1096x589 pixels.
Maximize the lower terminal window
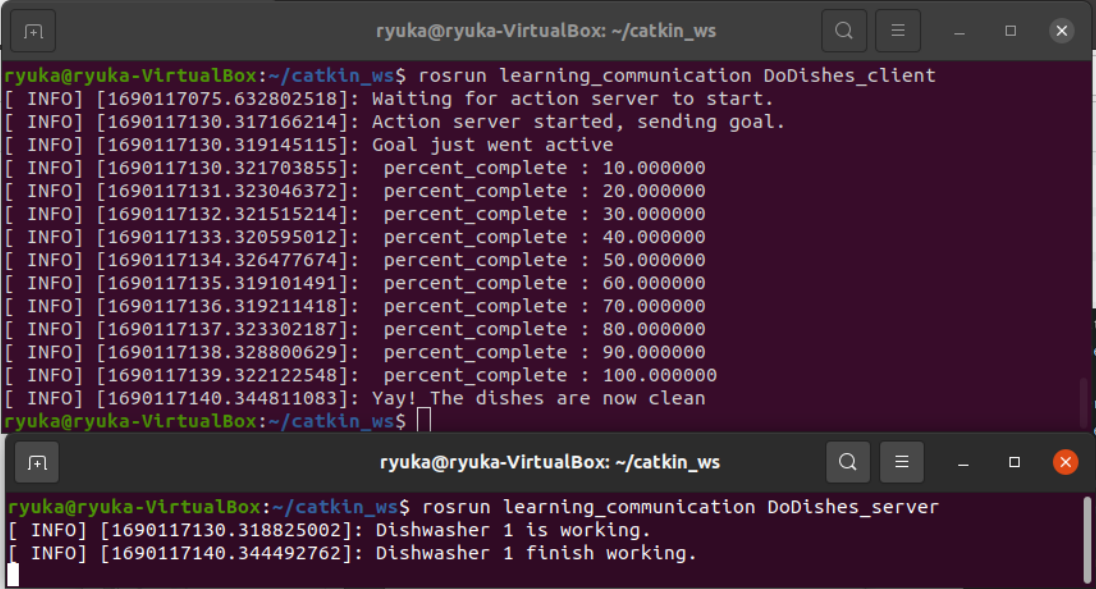1014,462
